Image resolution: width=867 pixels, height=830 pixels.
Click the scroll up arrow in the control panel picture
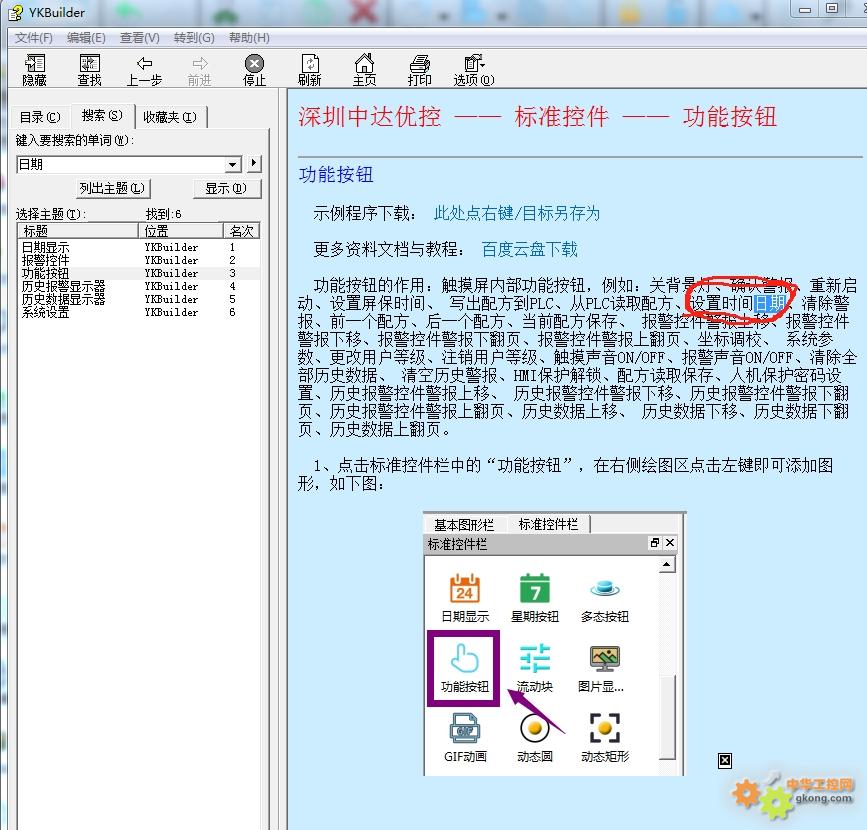click(667, 565)
